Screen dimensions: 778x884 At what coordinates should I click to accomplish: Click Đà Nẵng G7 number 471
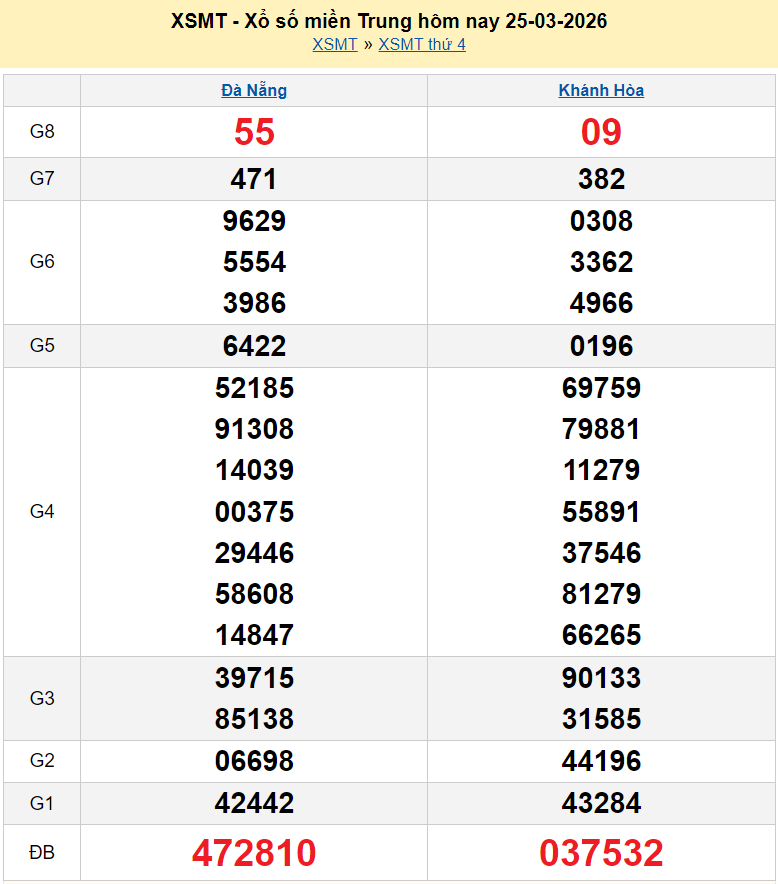tap(254, 179)
